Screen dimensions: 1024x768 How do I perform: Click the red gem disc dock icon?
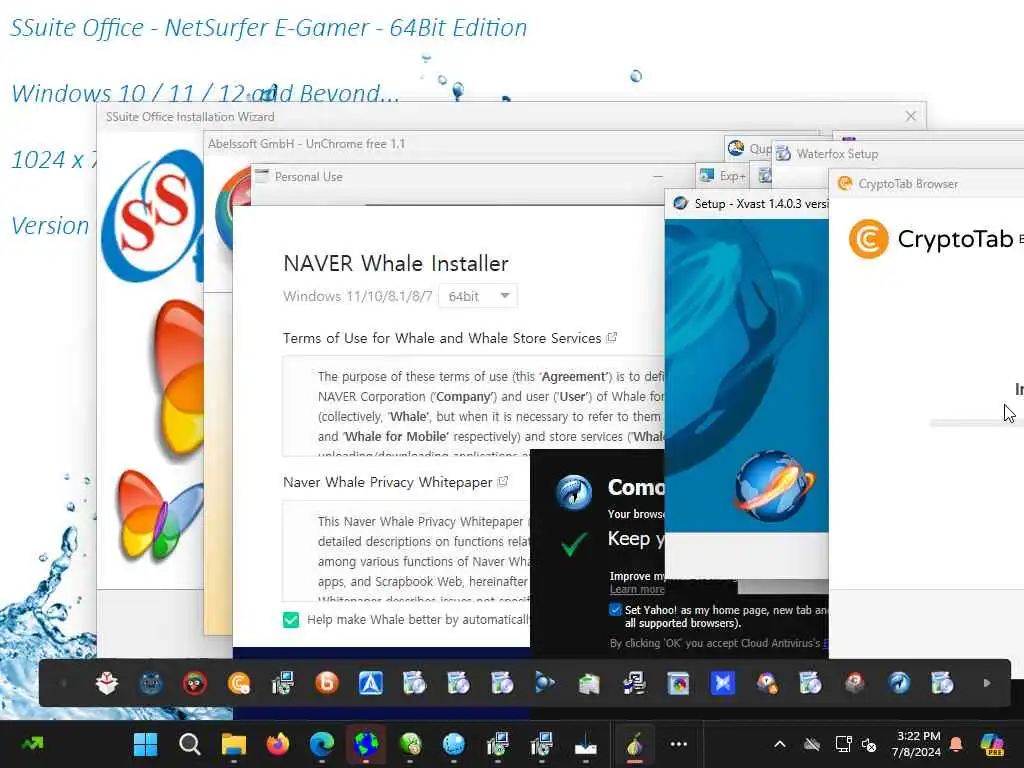coord(854,683)
